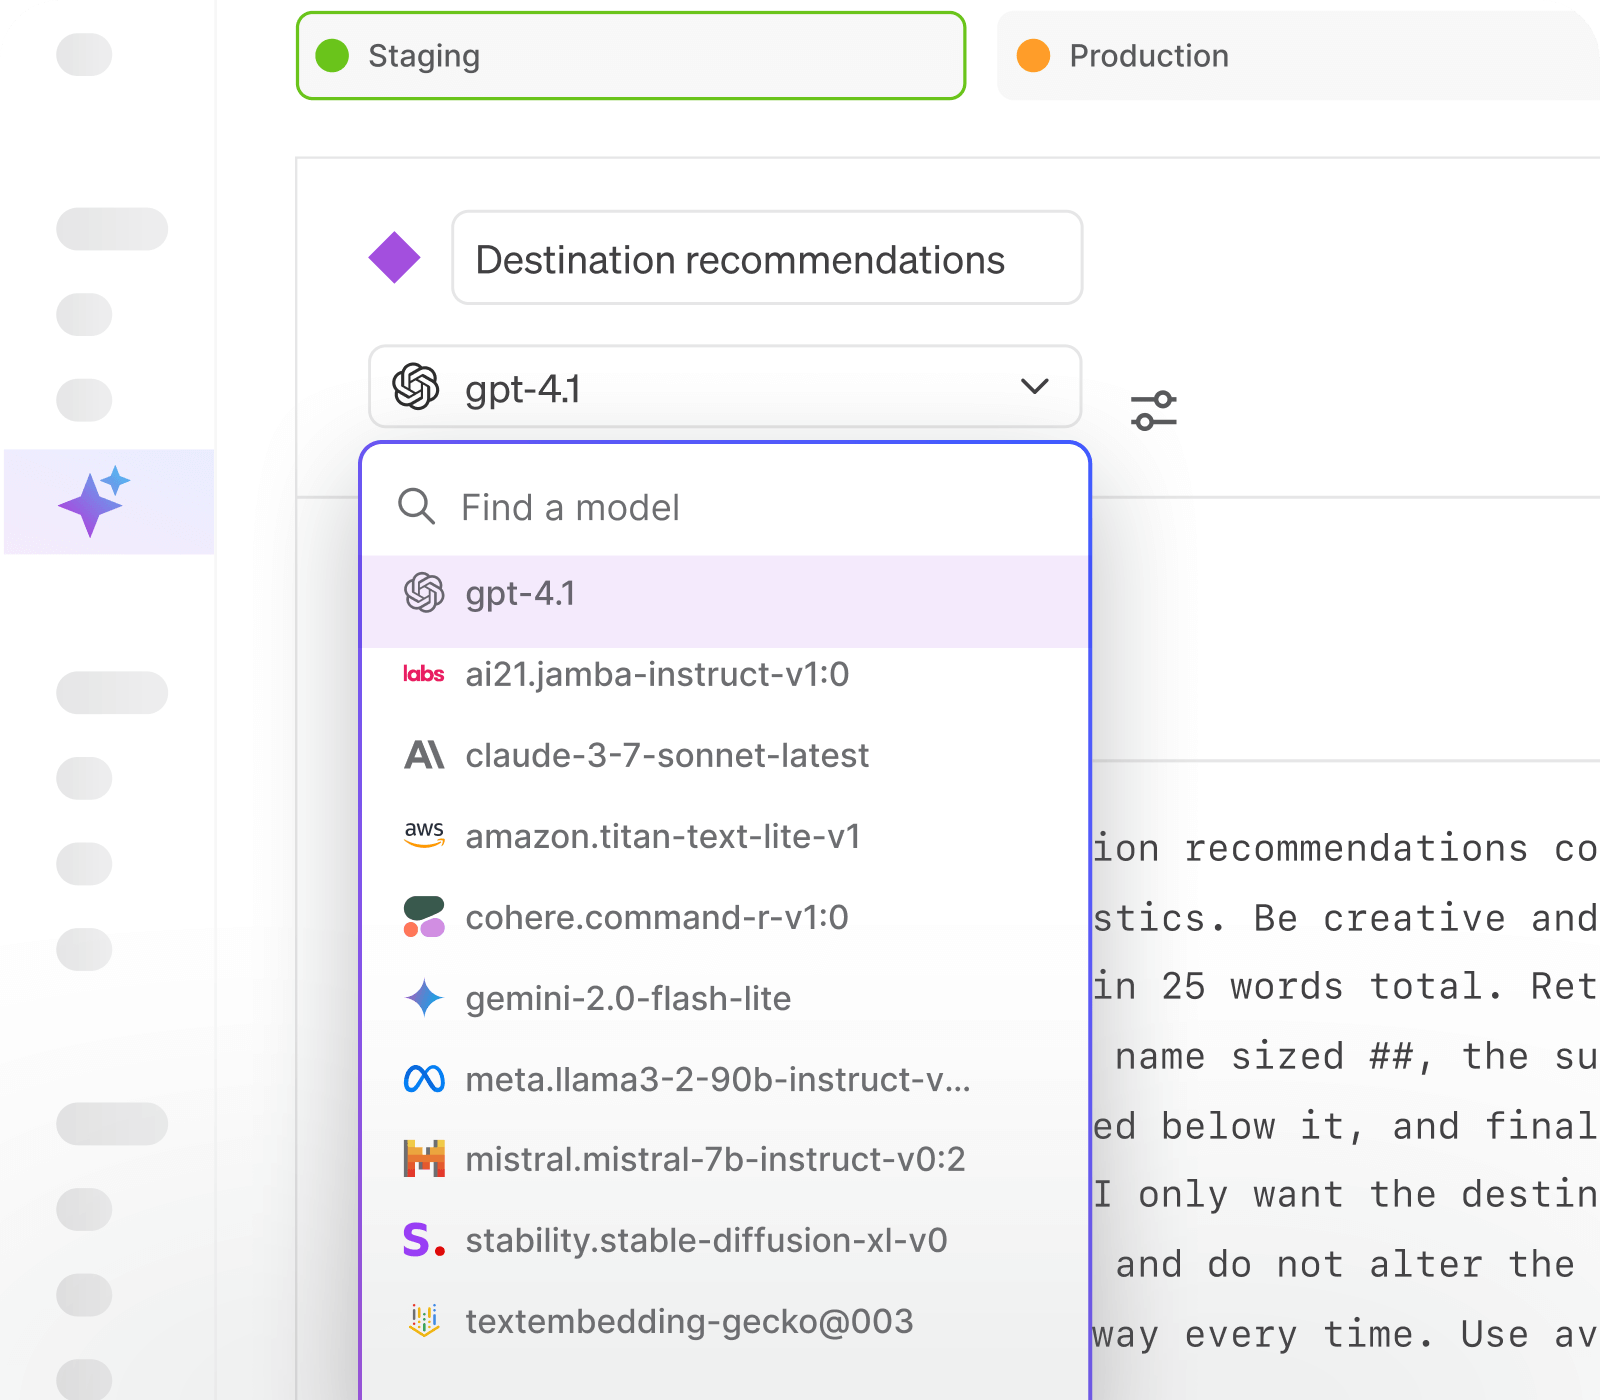The height and width of the screenshot is (1400, 1600).
Task: Switch to the Production environment tab
Action: [x=1298, y=56]
